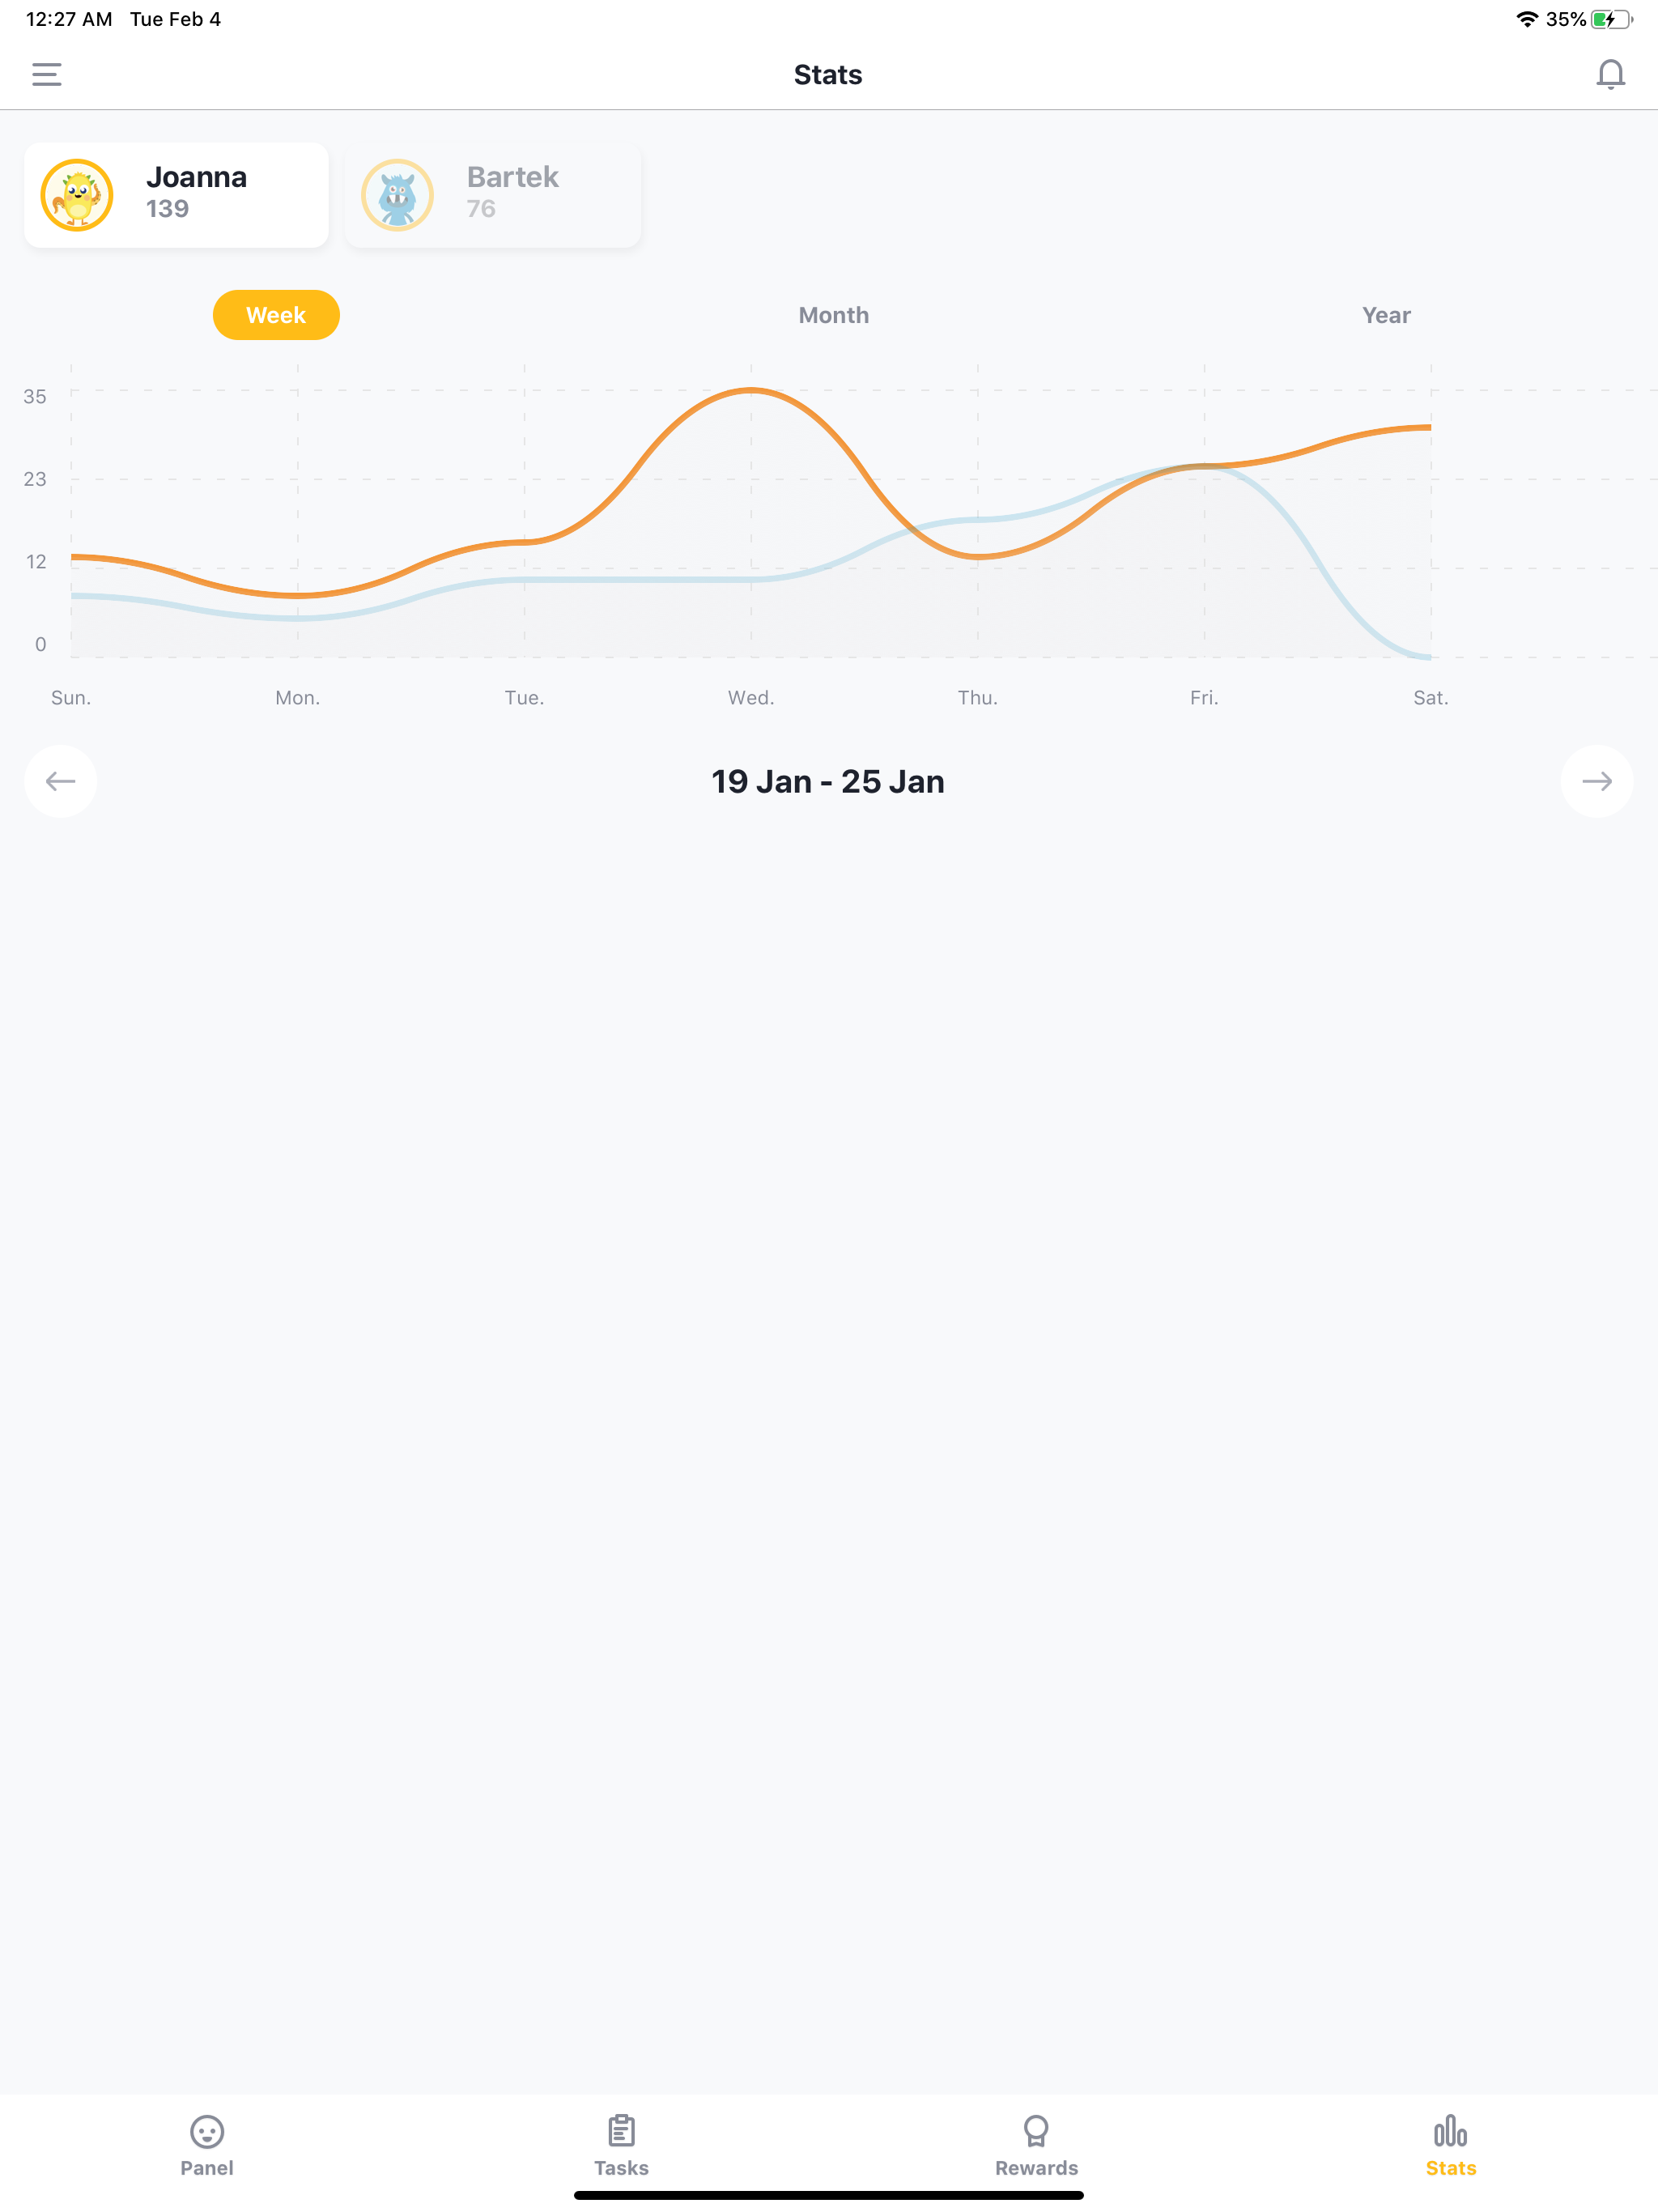Tap the 19 Jan - 25 Jan date label
This screenshot has height=2212, width=1658.
(x=828, y=781)
